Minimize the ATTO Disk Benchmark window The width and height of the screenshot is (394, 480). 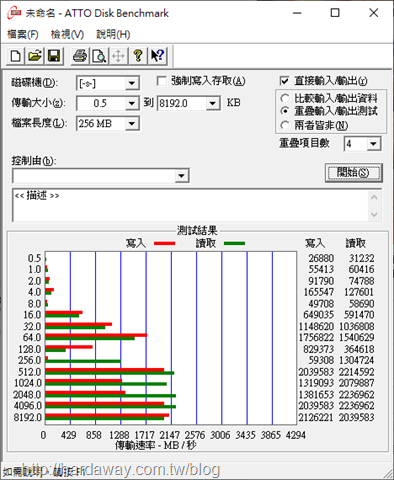pyautogui.click(x=297, y=13)
